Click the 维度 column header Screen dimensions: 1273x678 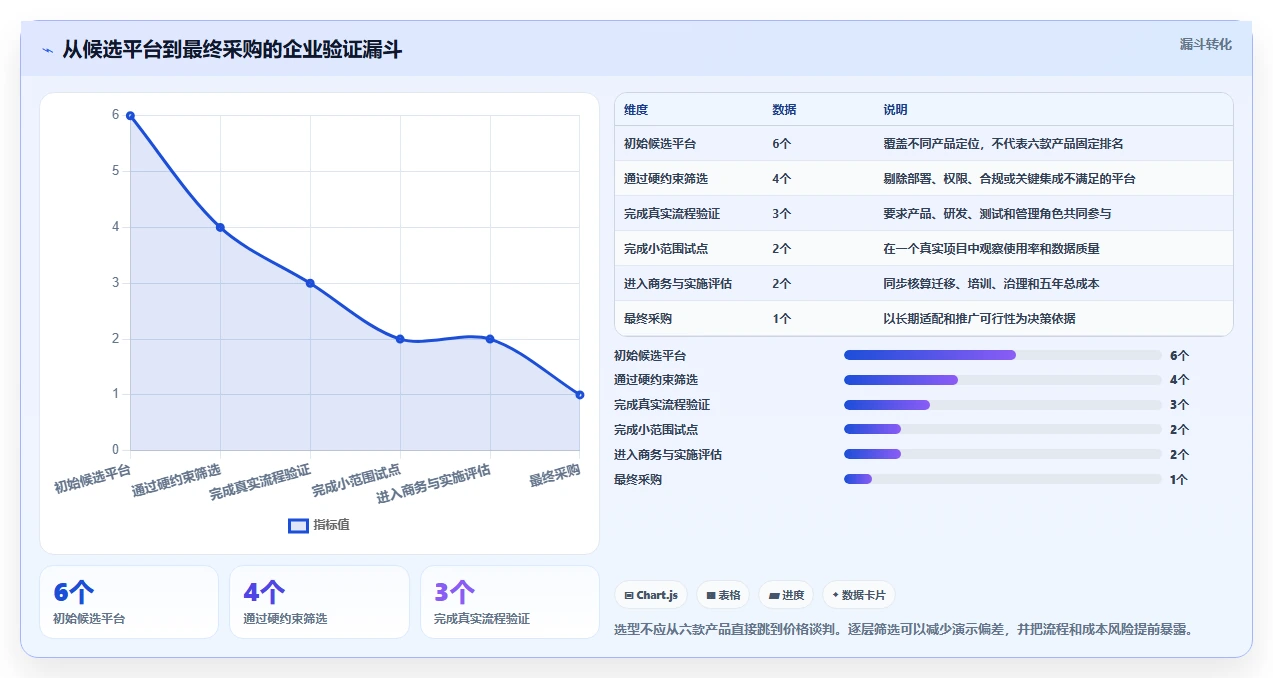click(636, 110)
